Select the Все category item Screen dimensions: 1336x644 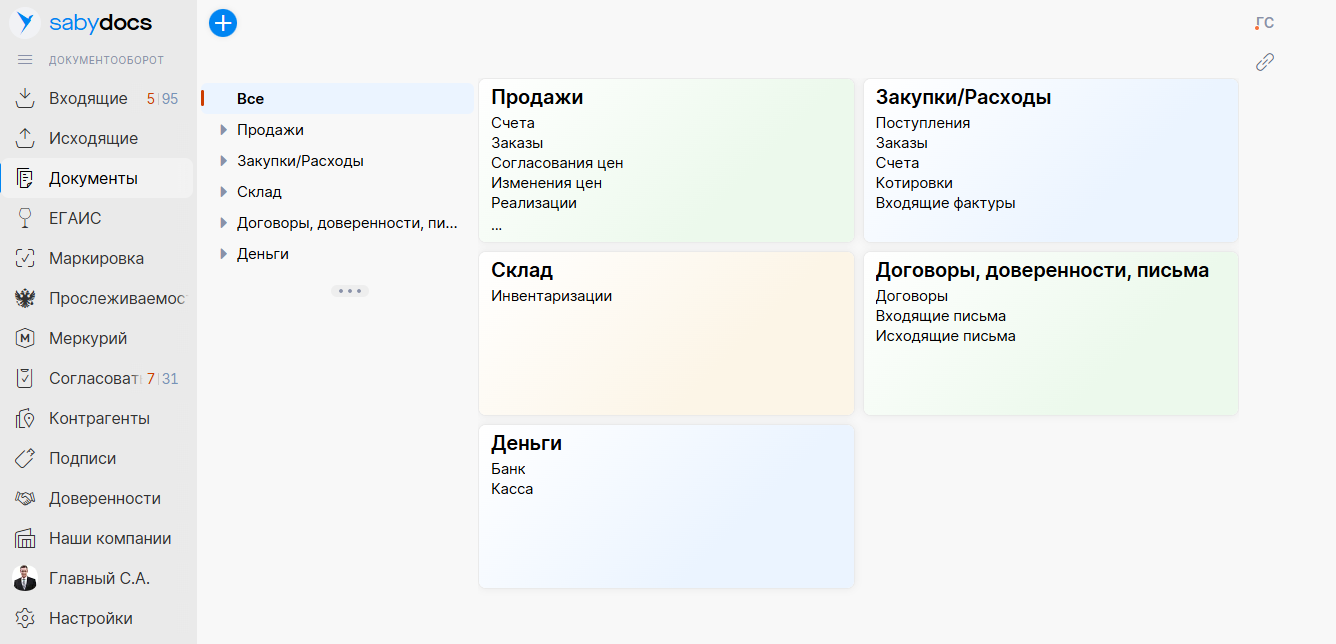[x=250, y=99]
